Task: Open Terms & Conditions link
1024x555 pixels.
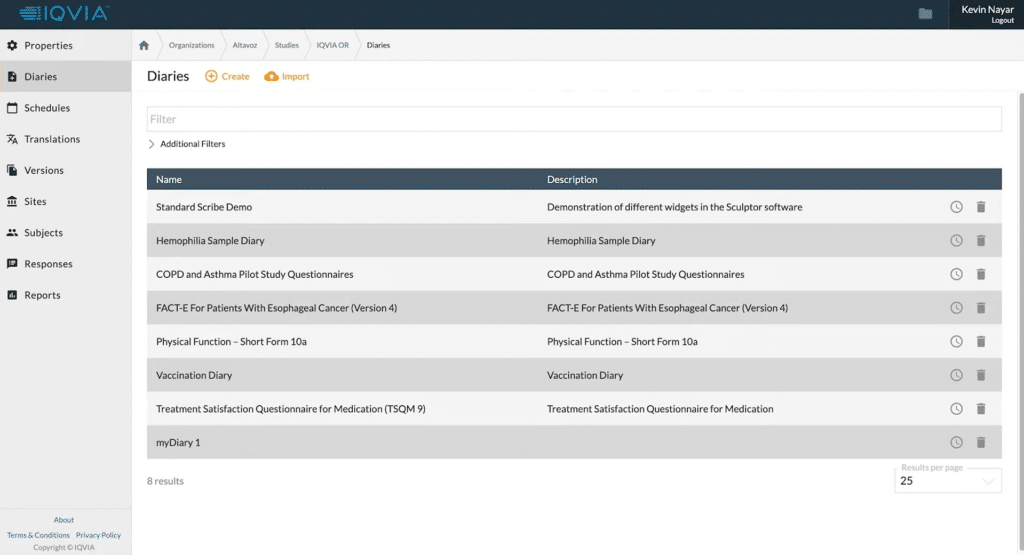Action: pos(38,535)
